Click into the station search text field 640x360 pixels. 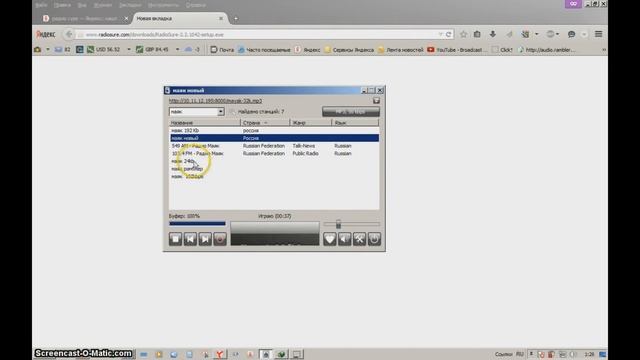pos(193,111)
